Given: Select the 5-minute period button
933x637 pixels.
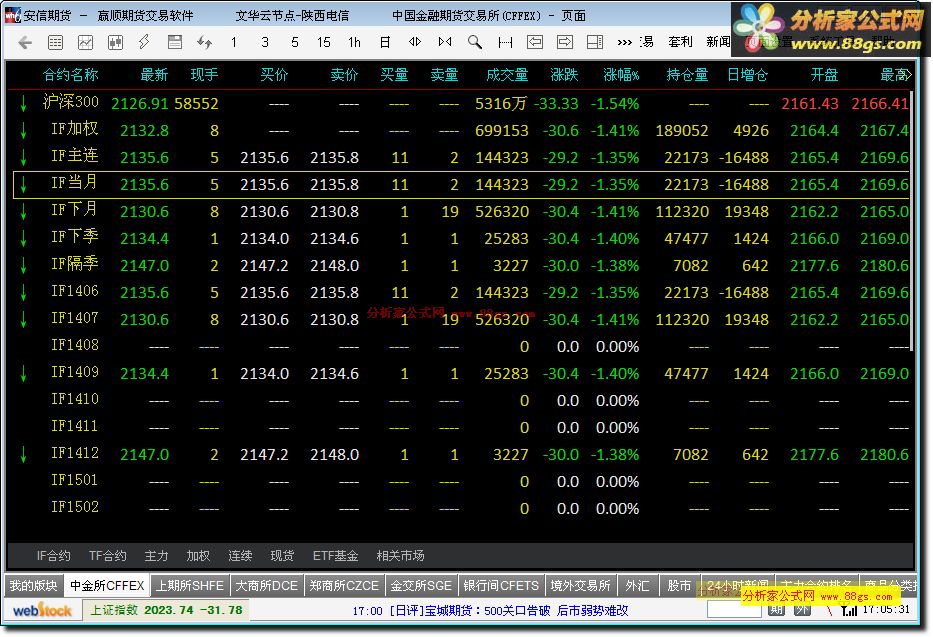Looking at the screenshot, I should coord(295,42).
